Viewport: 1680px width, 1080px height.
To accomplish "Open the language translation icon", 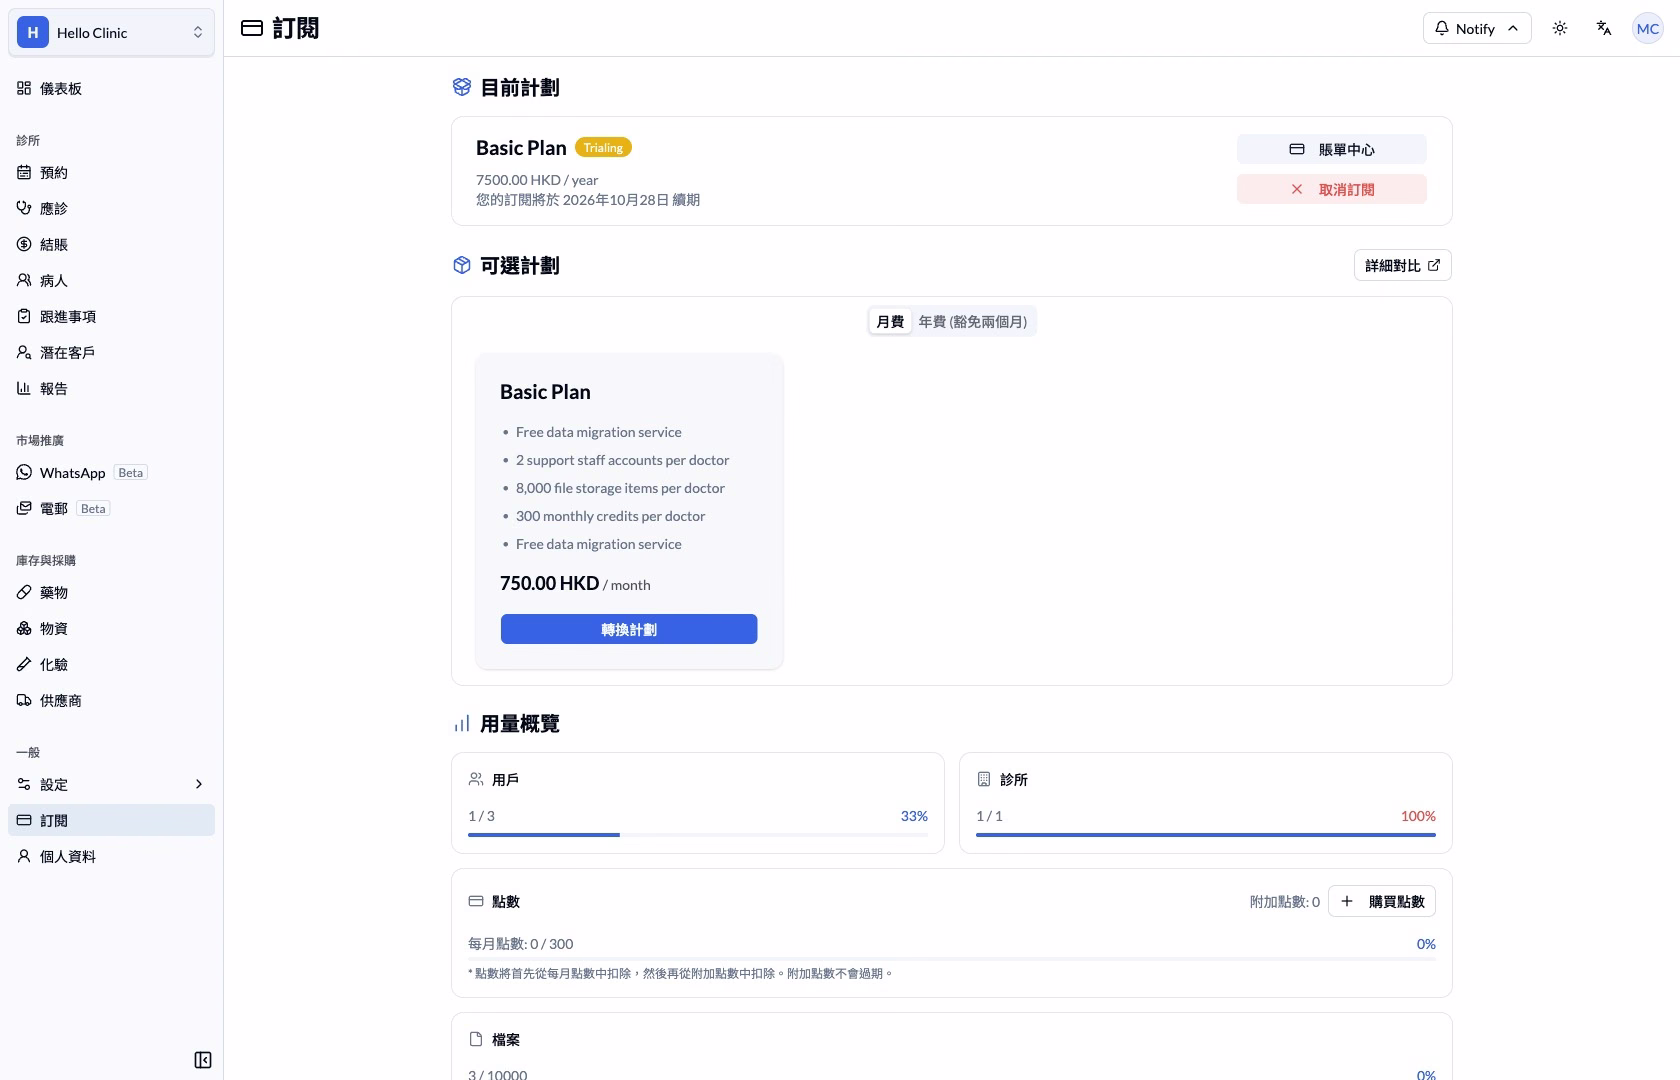I will 1604,28.
